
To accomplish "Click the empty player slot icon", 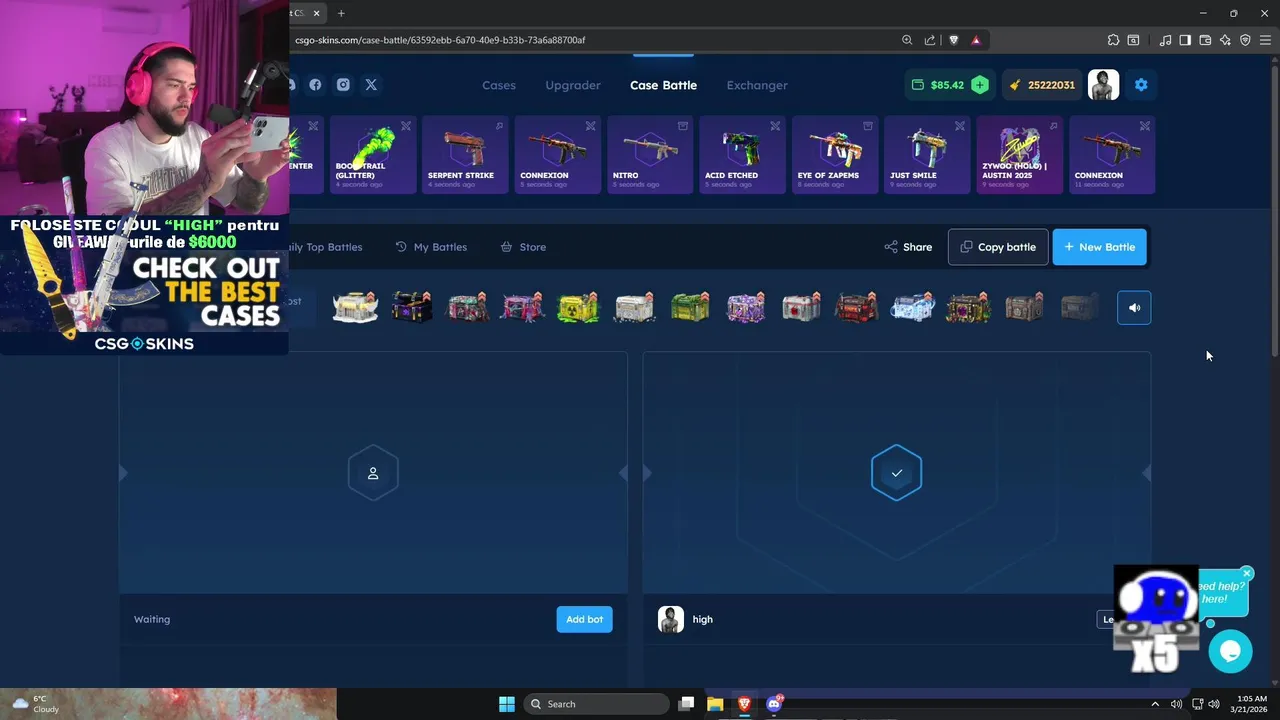I will [373, 473].
